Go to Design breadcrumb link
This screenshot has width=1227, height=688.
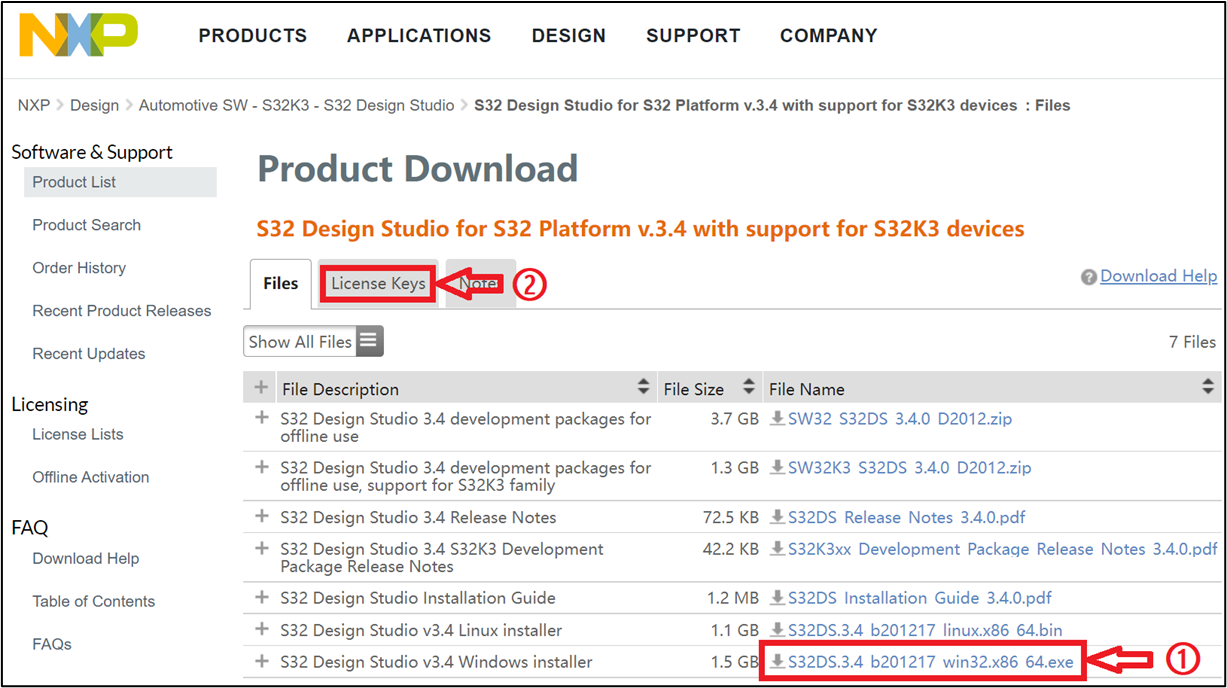click(x=95, y=105)
